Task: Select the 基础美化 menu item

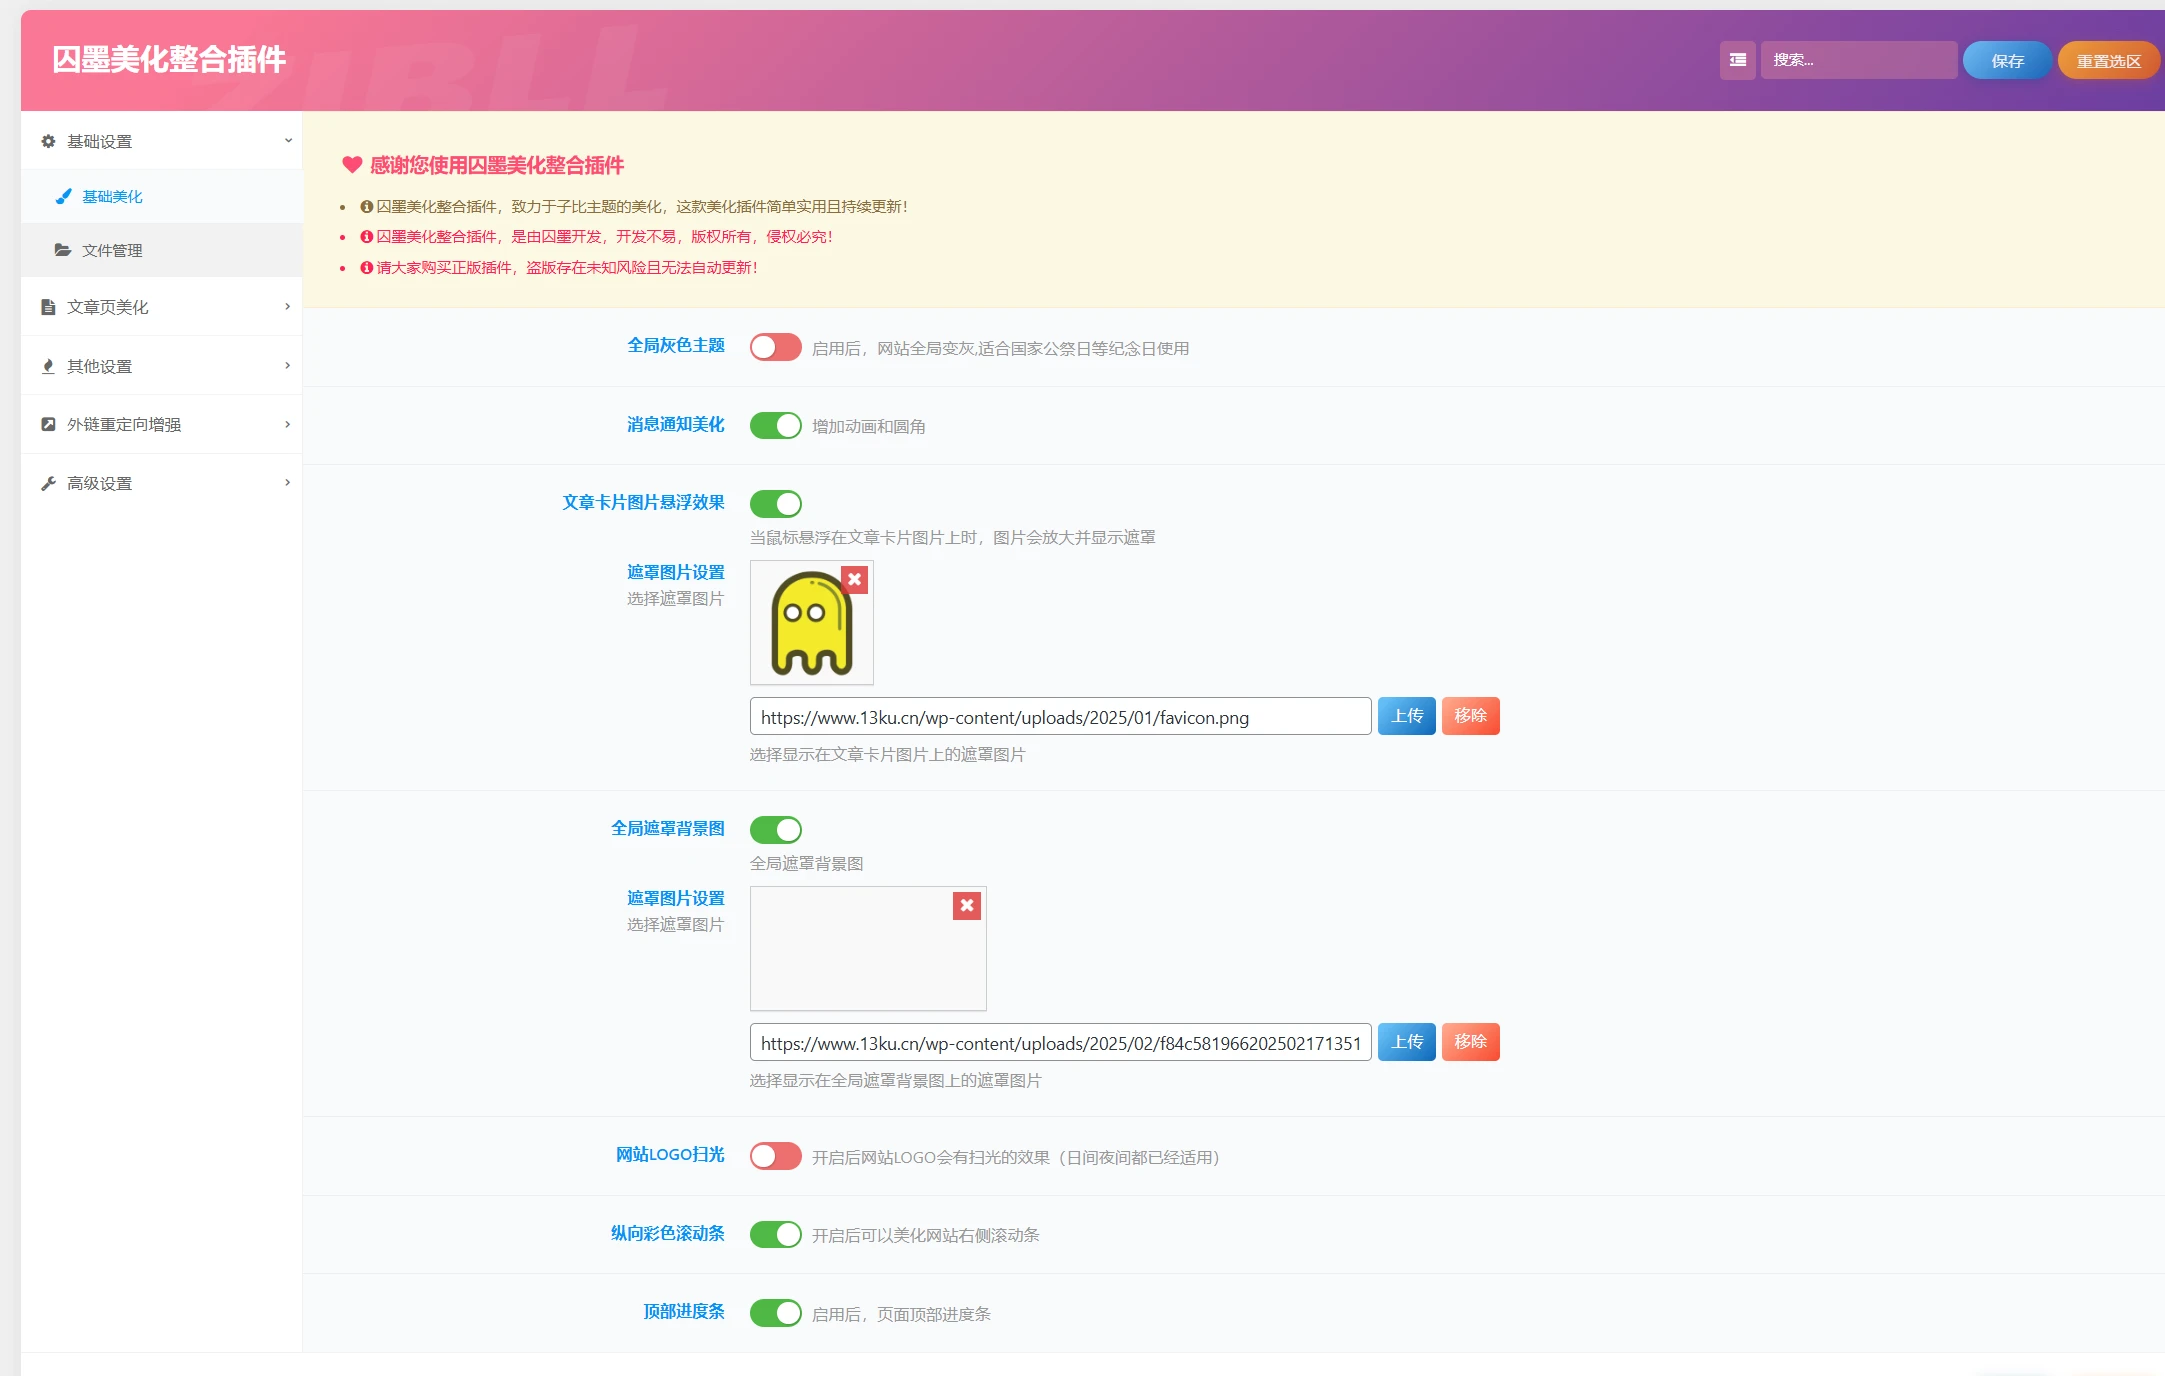Action: [x=112, y=196]
